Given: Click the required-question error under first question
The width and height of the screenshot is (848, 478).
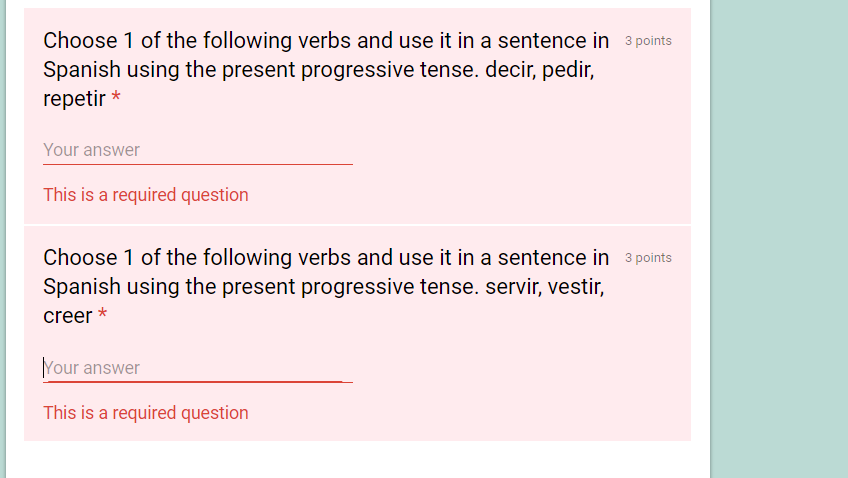Looking at the screenshot, I should pyautogui.click(x=146, y=195).
